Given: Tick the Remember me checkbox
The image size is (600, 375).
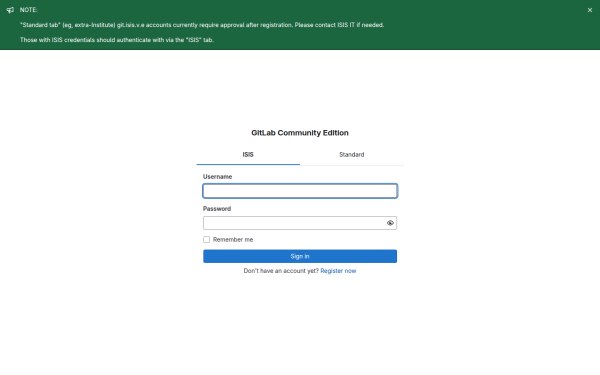Looking at the screenshot, I should [x=207, y=240].
